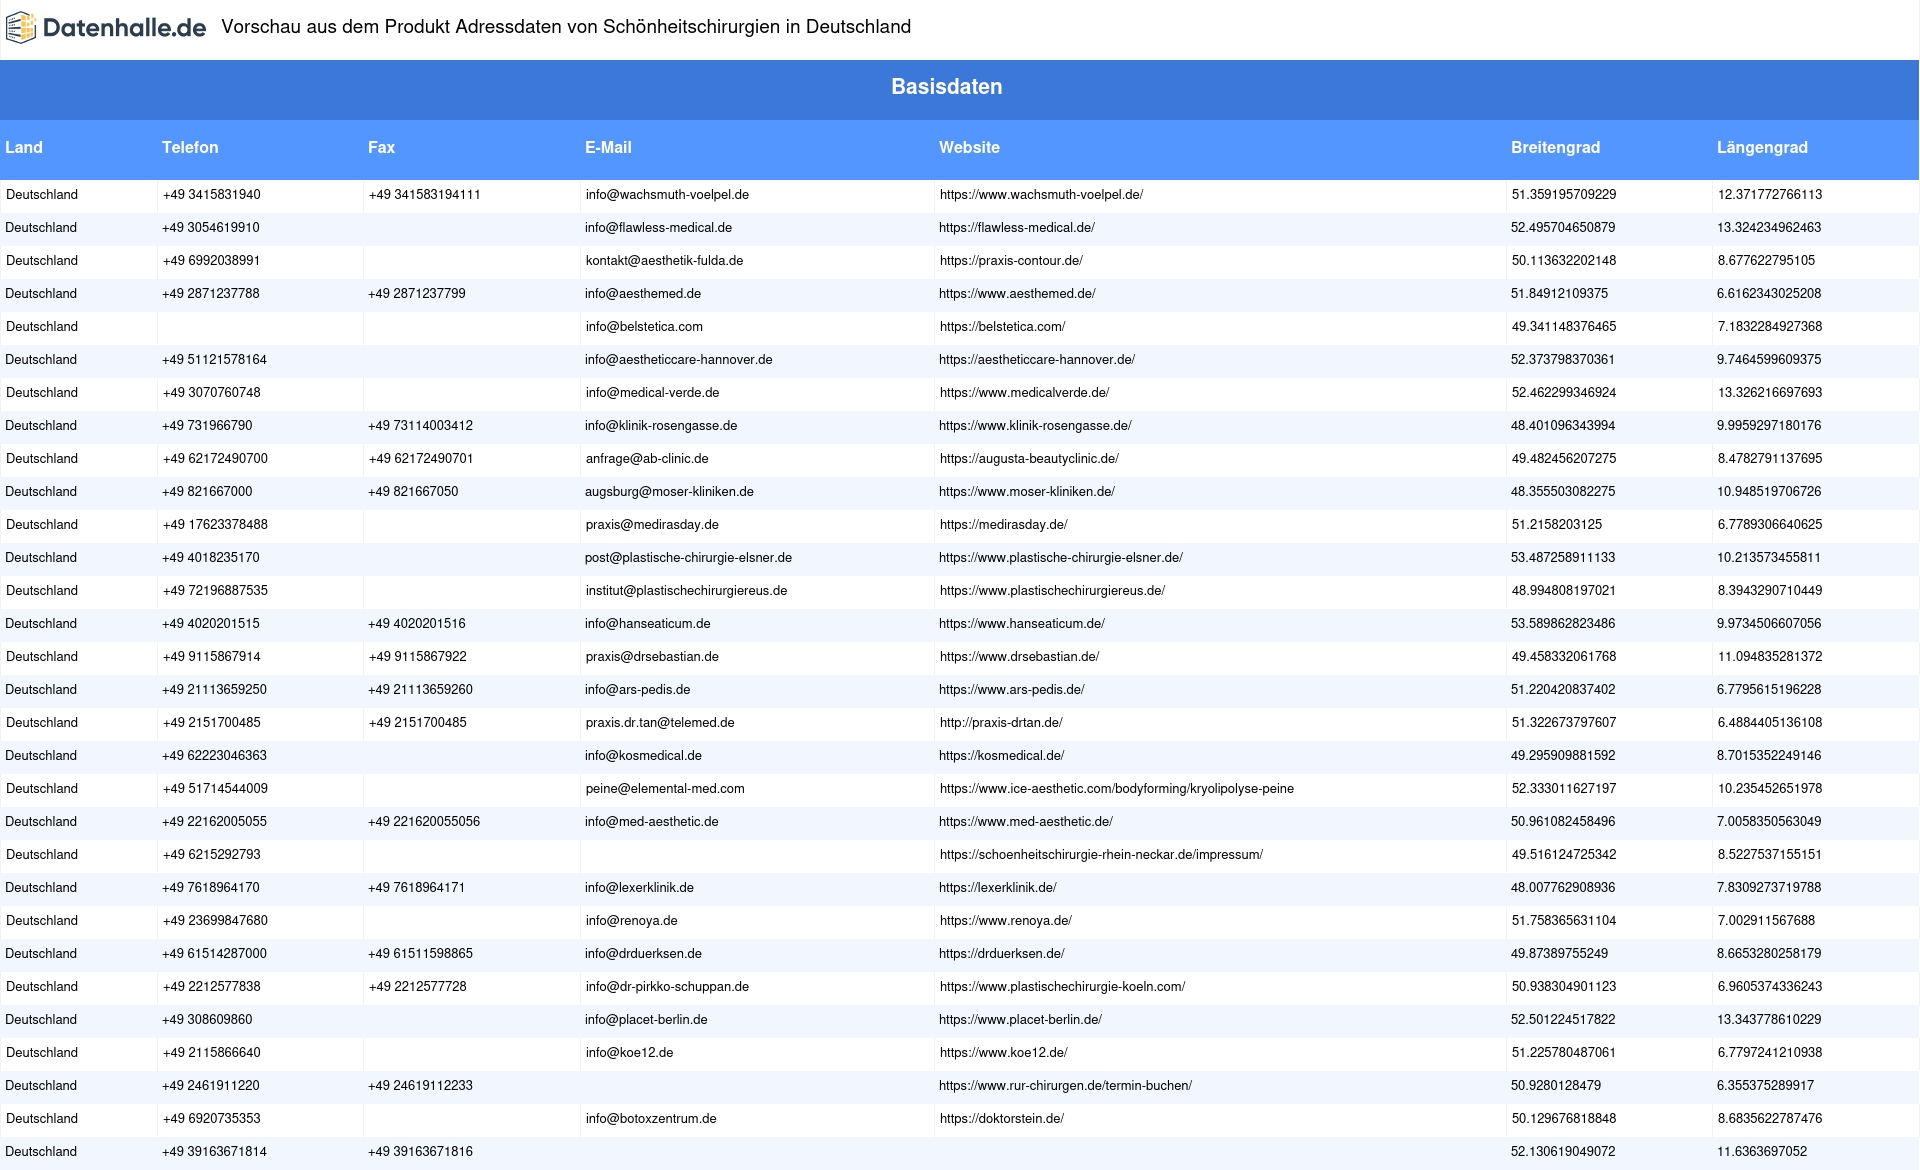Click email info@wachsmuth-voelpel.de
1920x1170 pixels.
pos(667,195)
